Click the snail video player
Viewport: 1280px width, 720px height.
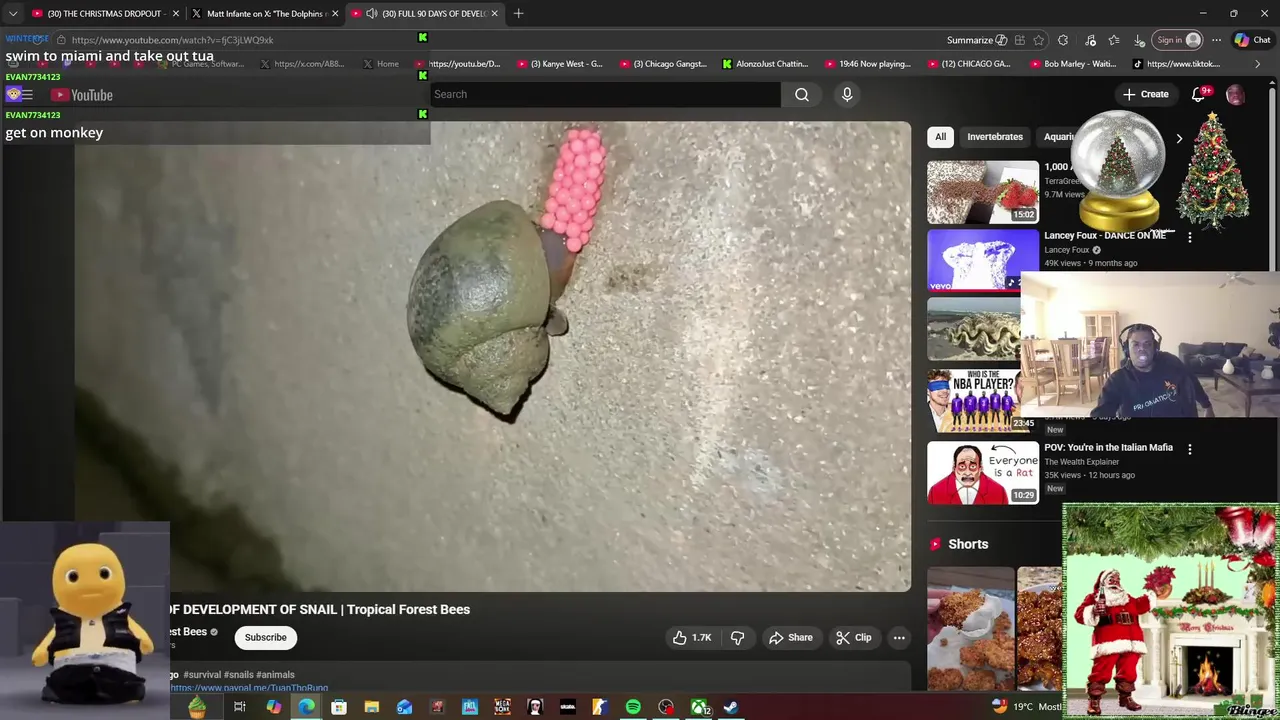492,356
